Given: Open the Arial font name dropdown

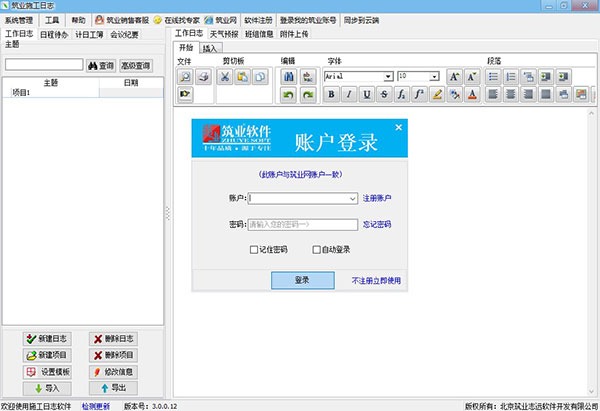Looking at the screenshot, I should (388, 76).
